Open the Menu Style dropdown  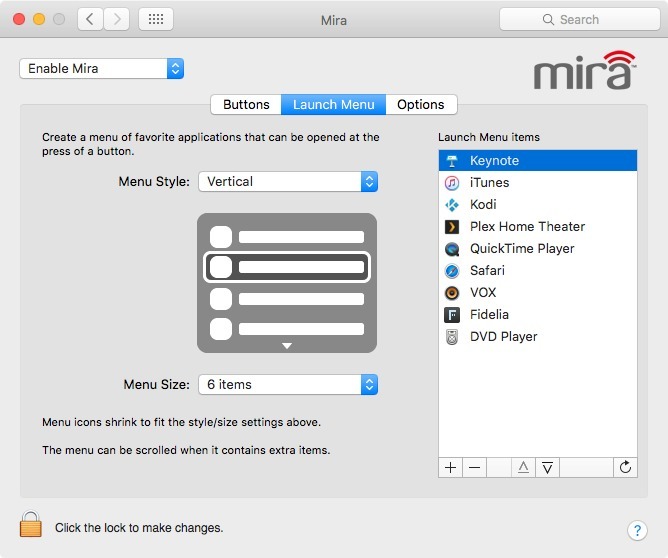tap(288, 182)
